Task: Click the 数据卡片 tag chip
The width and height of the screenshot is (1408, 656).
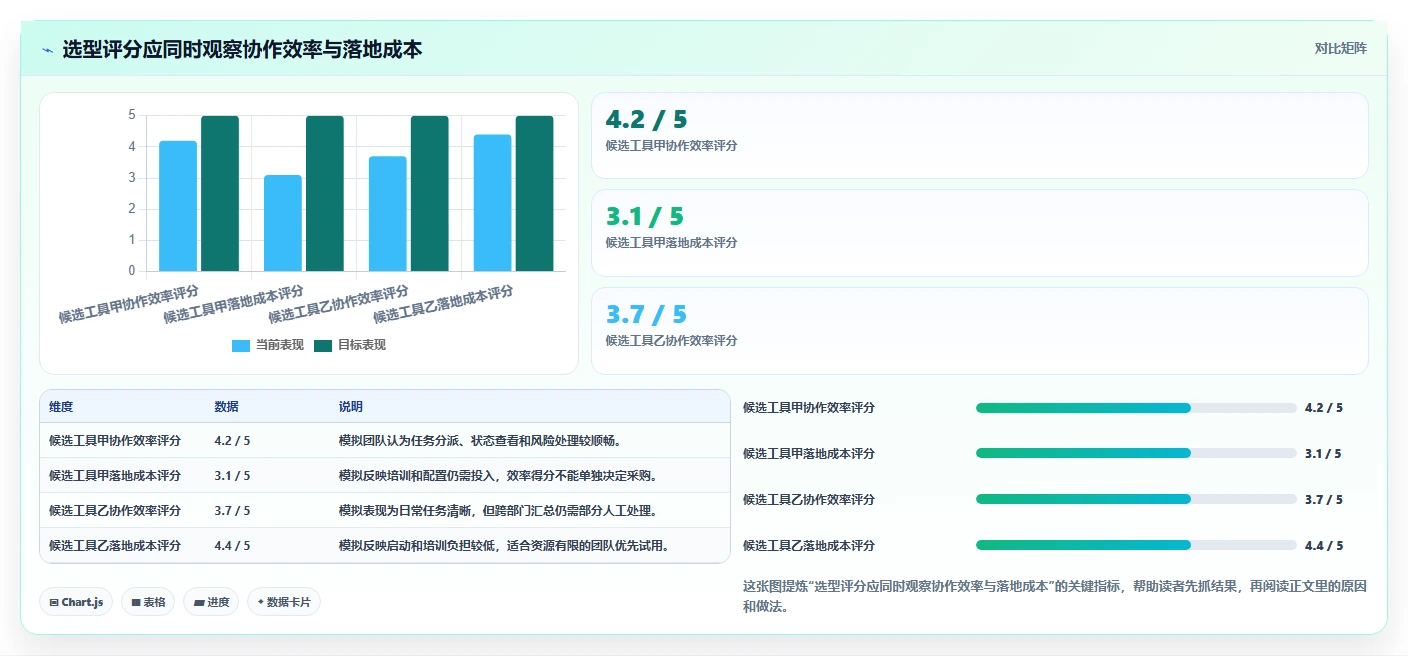Action: 284,602
